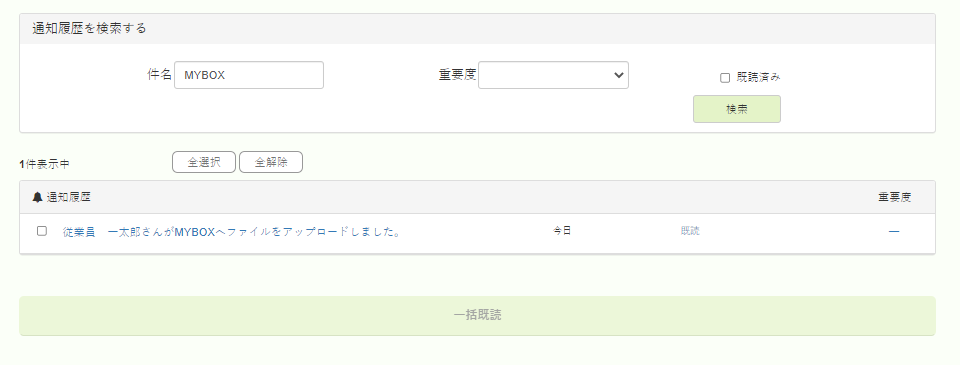Click the bell icon beside 通知履歴

point(37,197)
